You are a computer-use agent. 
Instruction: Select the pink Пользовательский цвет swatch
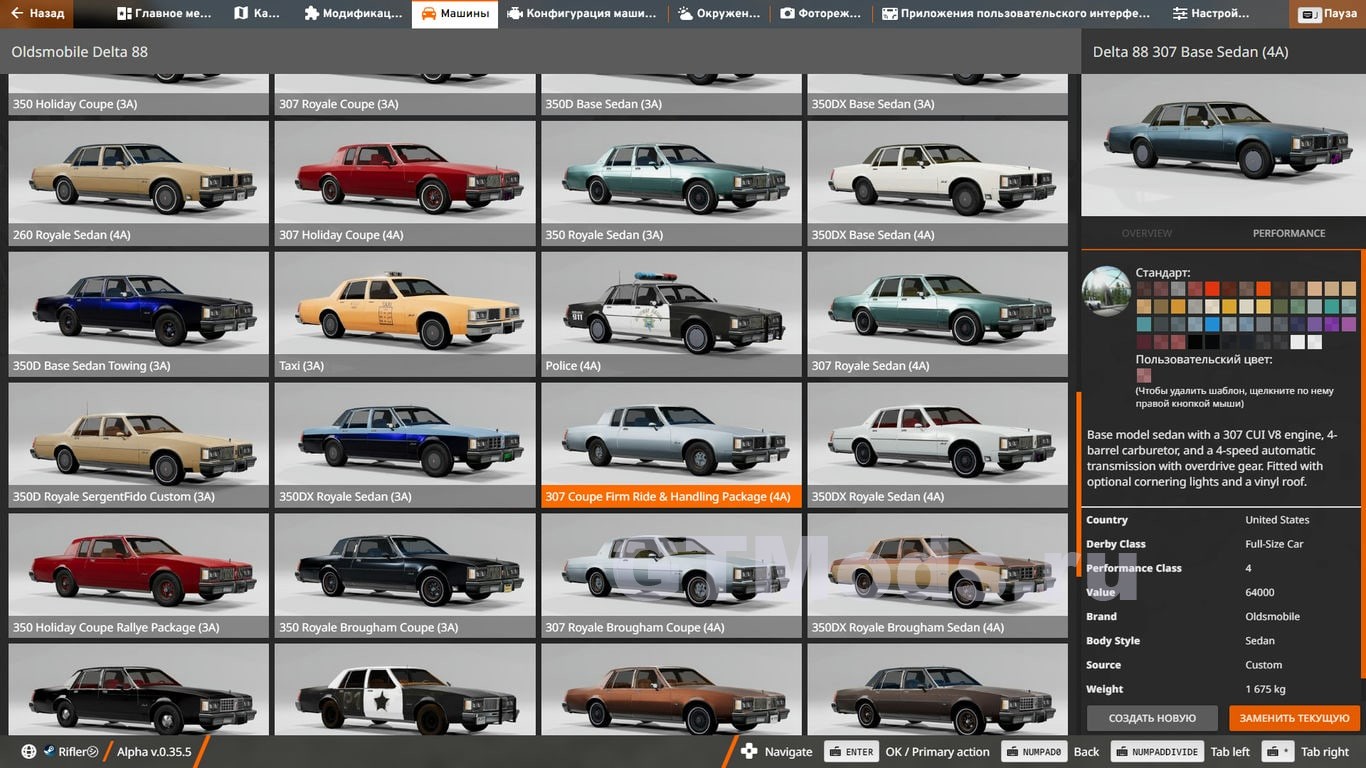coord(1143,376)
